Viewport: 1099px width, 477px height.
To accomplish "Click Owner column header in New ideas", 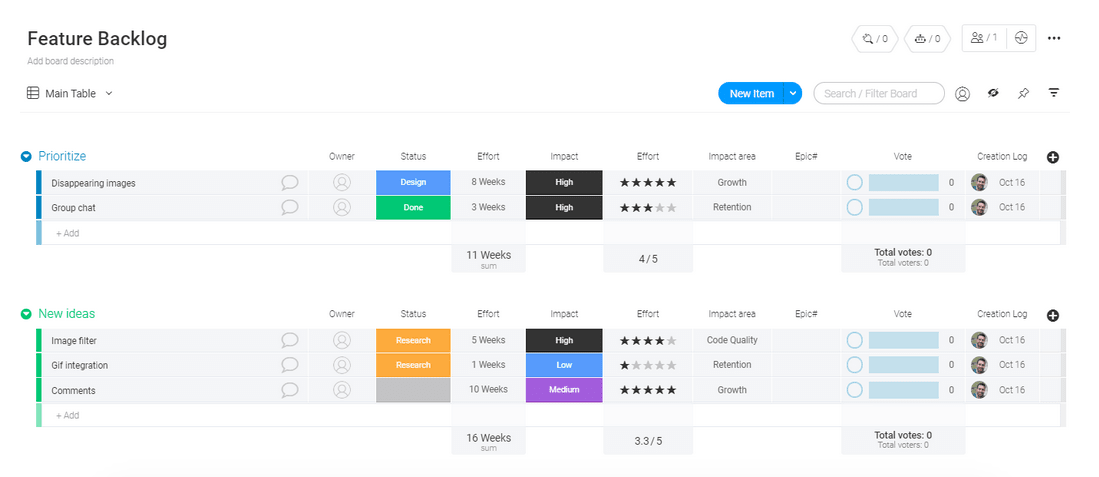I will coord(342,314).
